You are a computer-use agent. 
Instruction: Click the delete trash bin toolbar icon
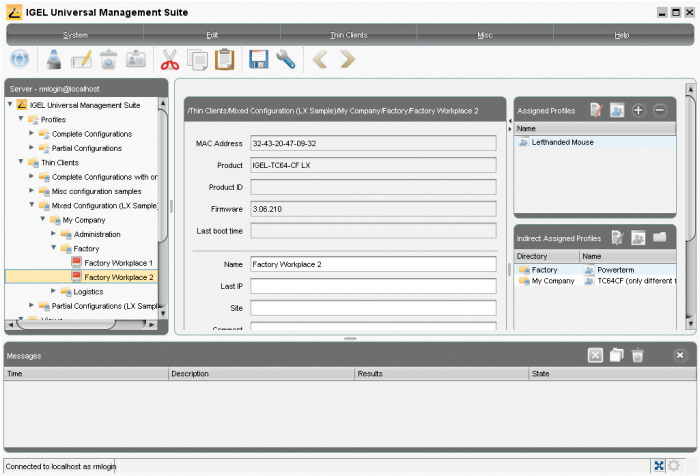pos(108,59)
